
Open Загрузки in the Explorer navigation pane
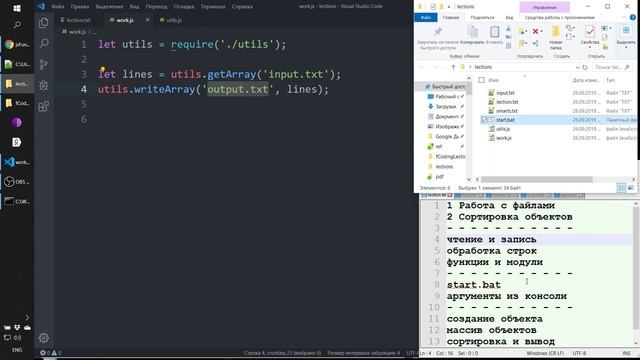coord(445,107)
